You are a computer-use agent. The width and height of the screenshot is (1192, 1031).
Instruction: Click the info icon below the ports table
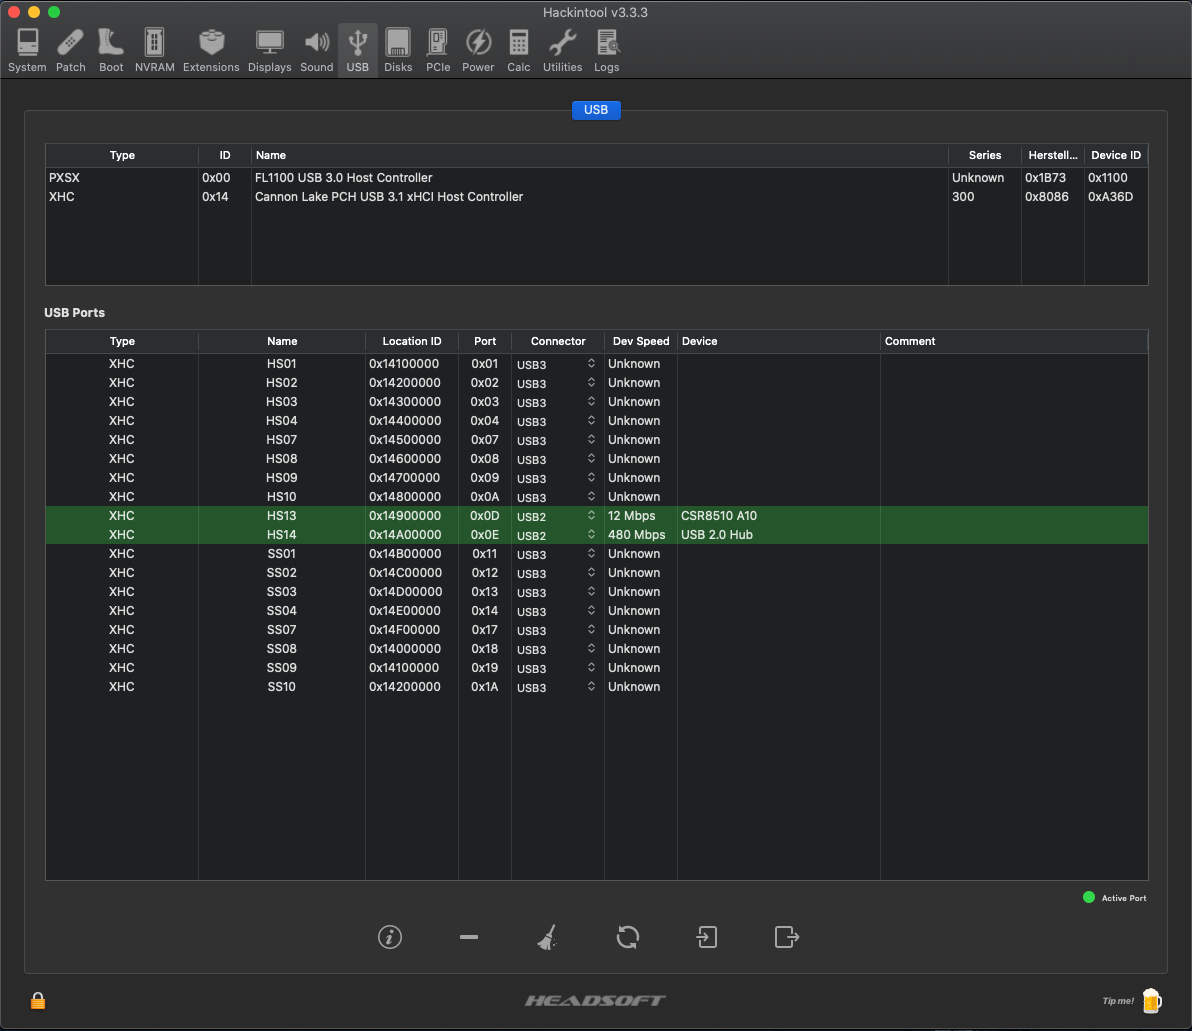click(x=390, y=937)
